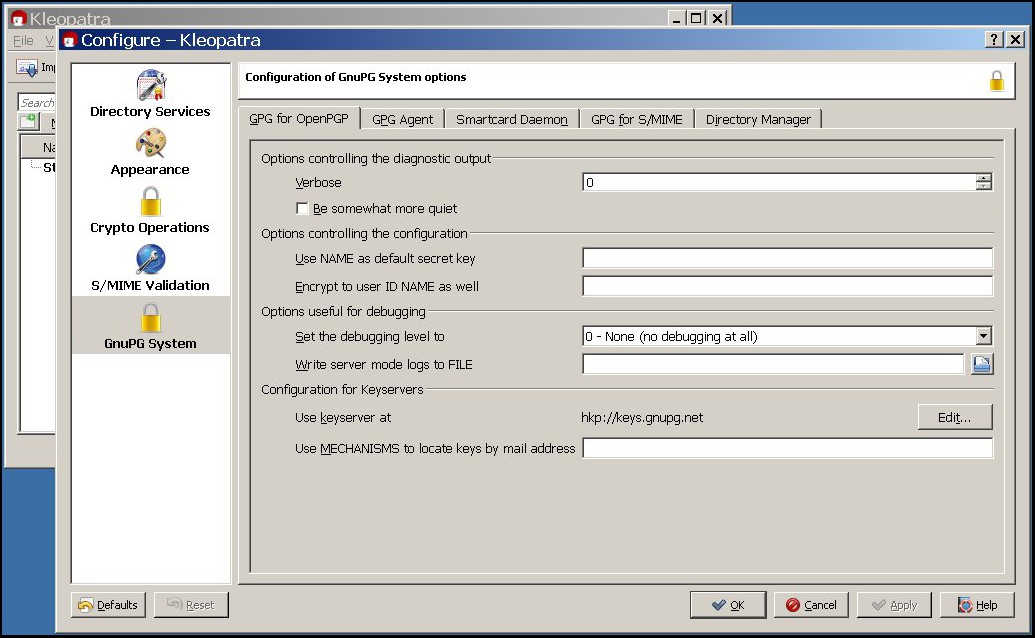Image resolution: width=1035 pixels, height=638 pixels.
Task: Switch to the GPG Agent tab
Action: coord(403,119)
